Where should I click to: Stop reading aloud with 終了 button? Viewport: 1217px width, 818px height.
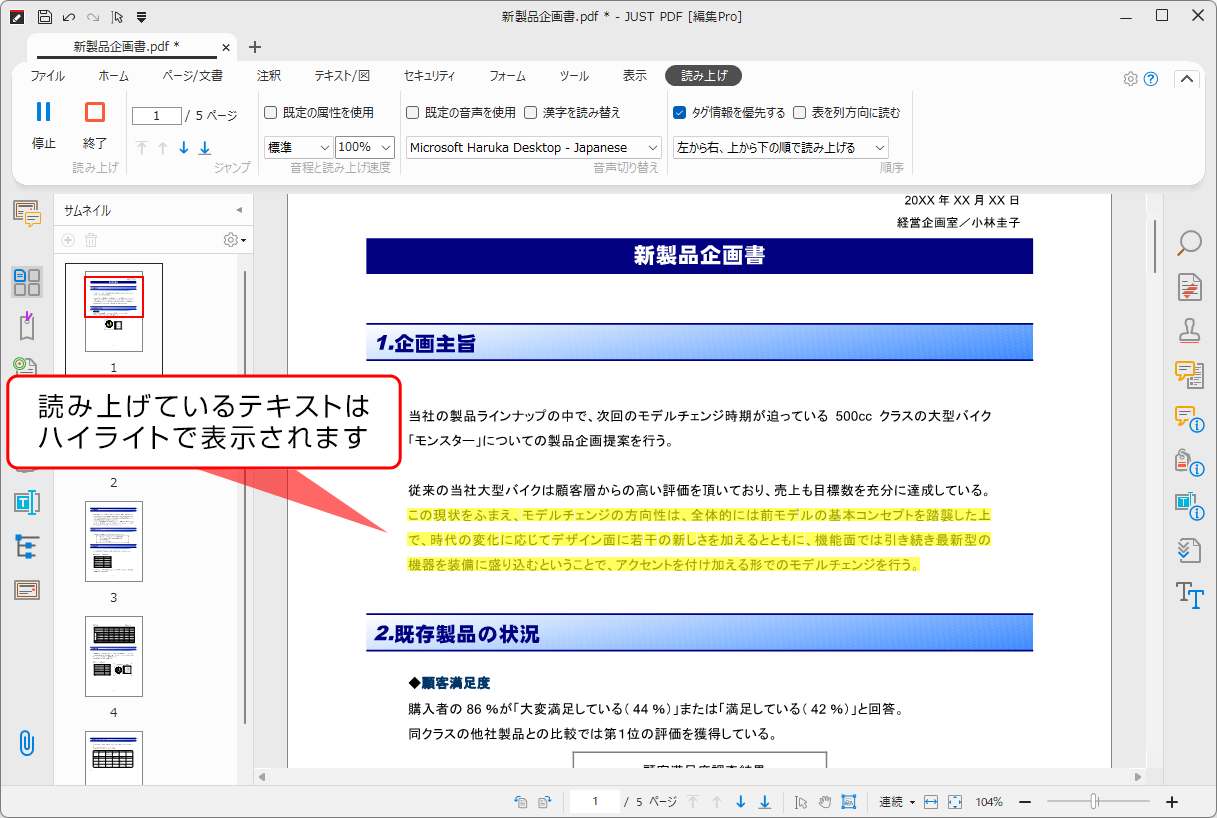[x=95, y=125]
